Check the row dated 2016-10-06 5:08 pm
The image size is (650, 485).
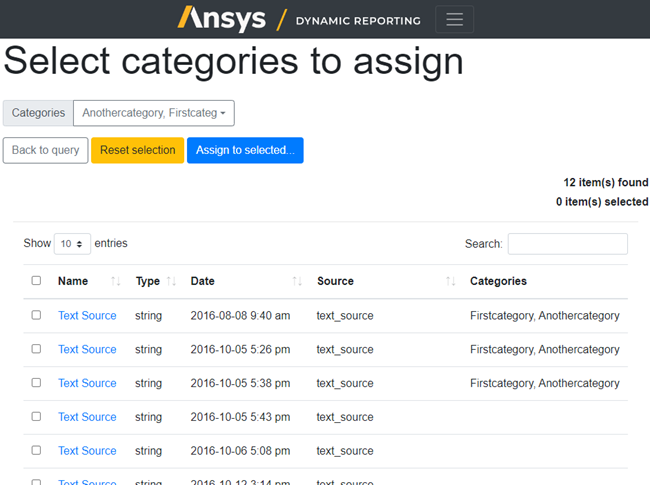click(36, 450)
